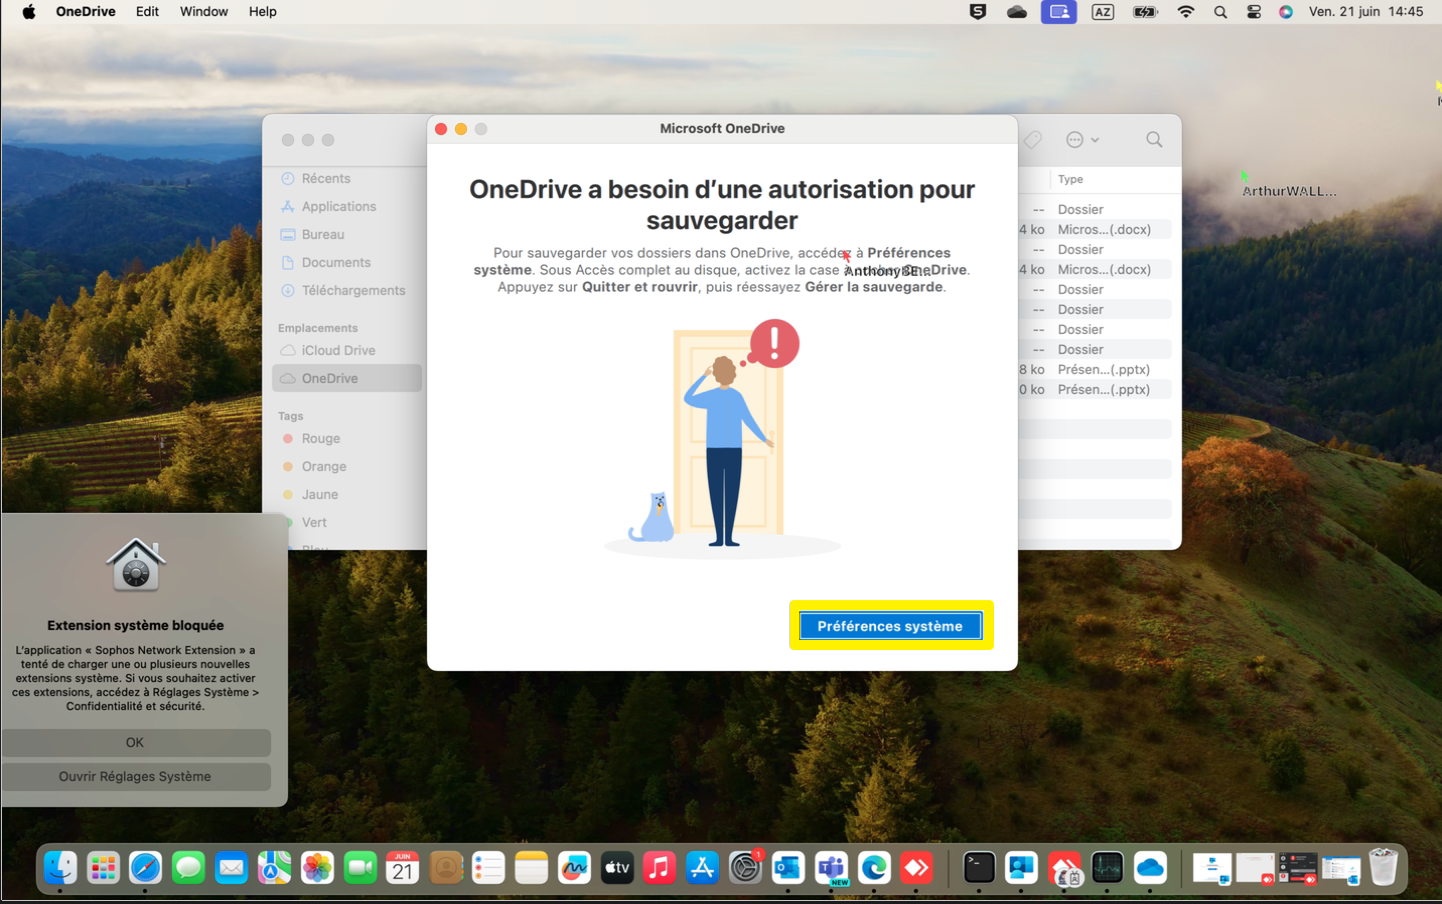Image resolution: width=1442 pixels, height=904 pixels.
Task: Select OneDrive in the Finder sidebar
Action: point(346,378)
